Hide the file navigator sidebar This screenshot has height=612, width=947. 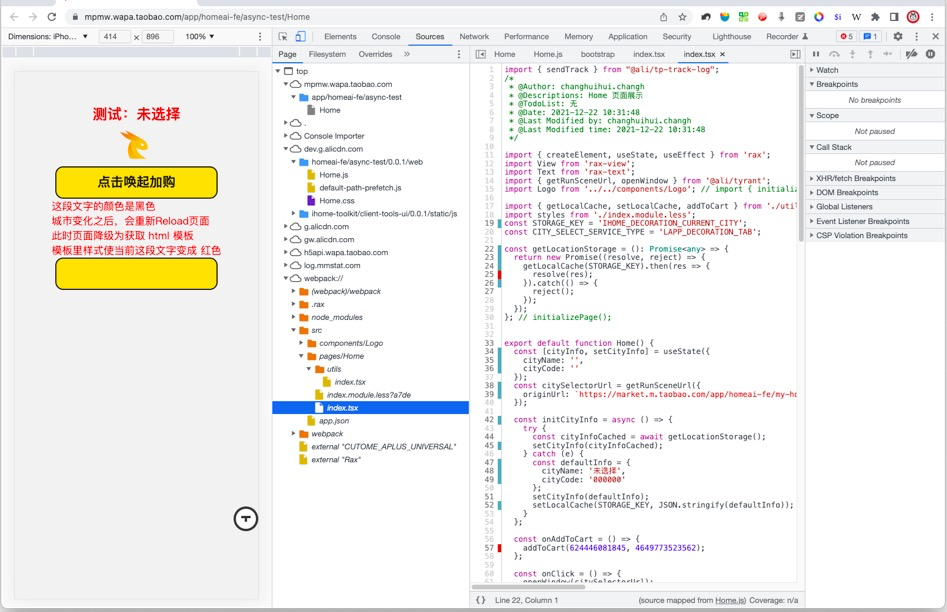click(x=481, y=54)
